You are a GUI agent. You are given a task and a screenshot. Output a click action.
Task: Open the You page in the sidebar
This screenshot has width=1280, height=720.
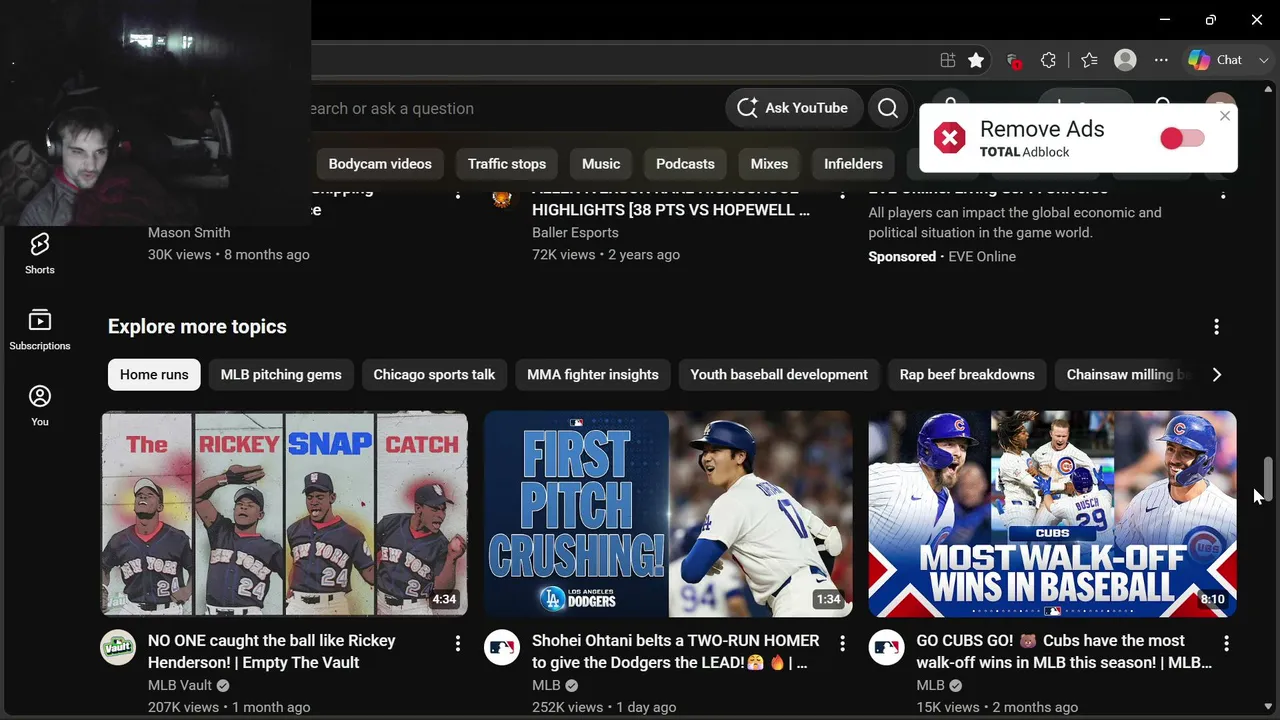(40, 405)
